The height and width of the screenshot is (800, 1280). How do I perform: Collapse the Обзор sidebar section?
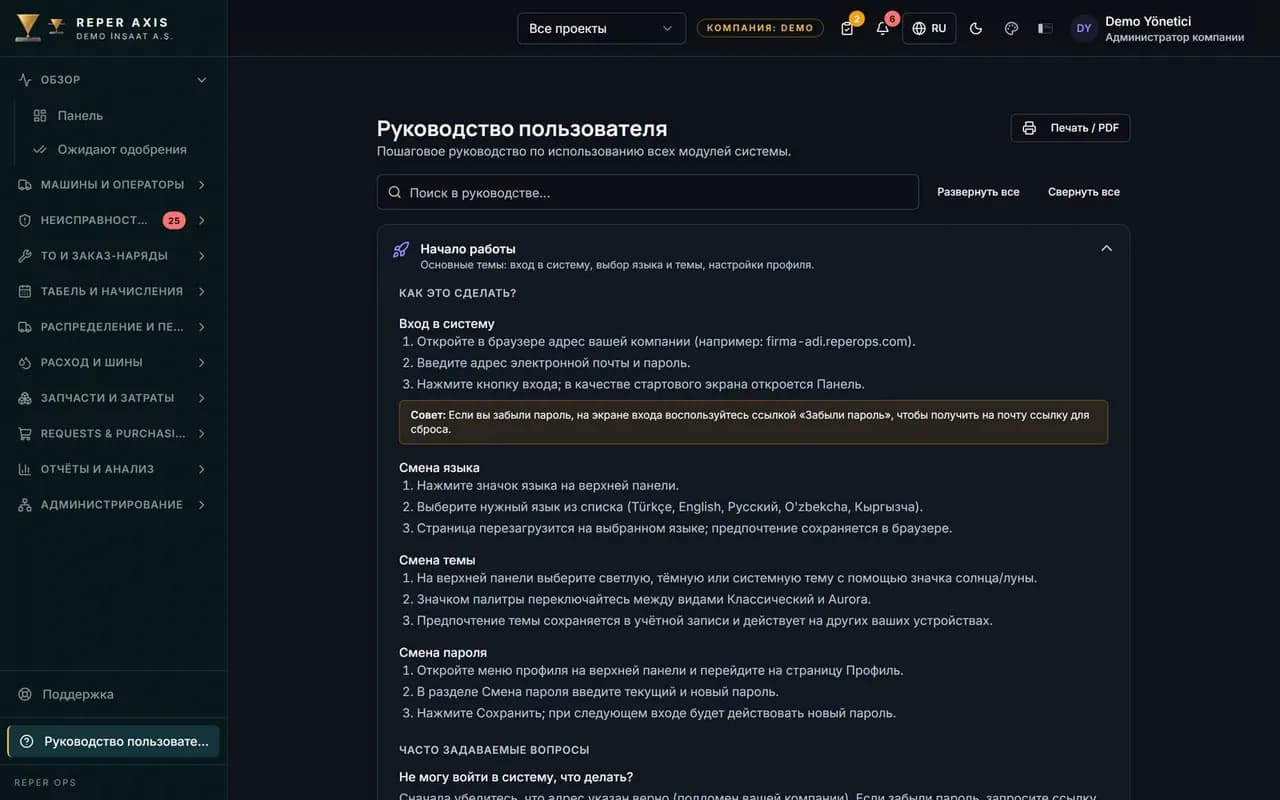click(x=113, y=80)
